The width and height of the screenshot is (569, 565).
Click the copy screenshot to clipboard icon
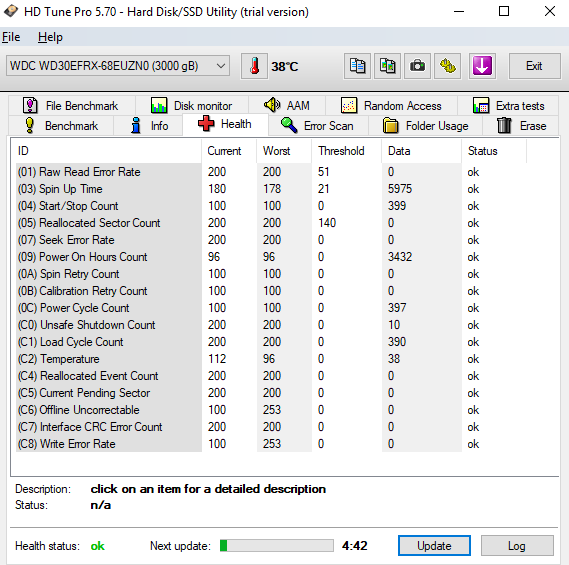tap(388, 66)
